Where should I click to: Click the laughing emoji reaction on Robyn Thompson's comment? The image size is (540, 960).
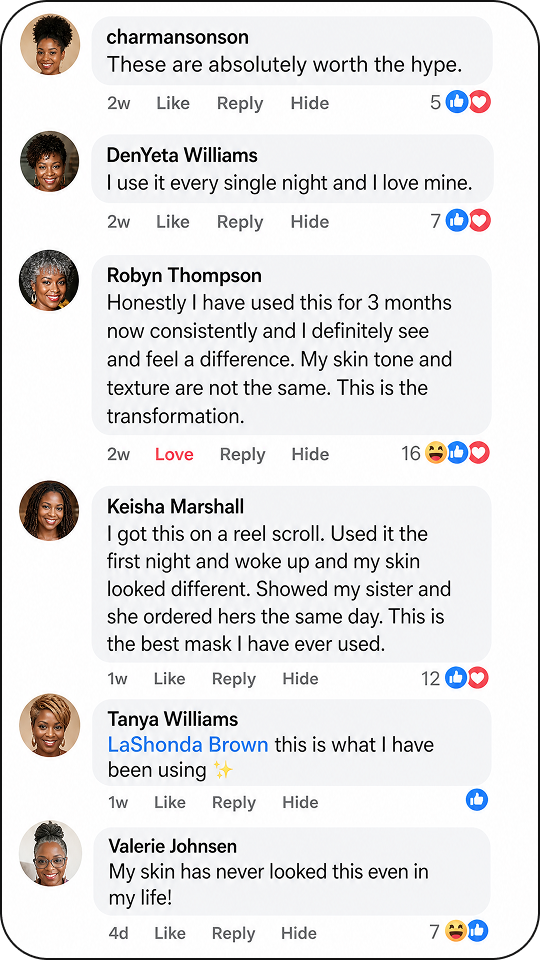click(435, 453)
